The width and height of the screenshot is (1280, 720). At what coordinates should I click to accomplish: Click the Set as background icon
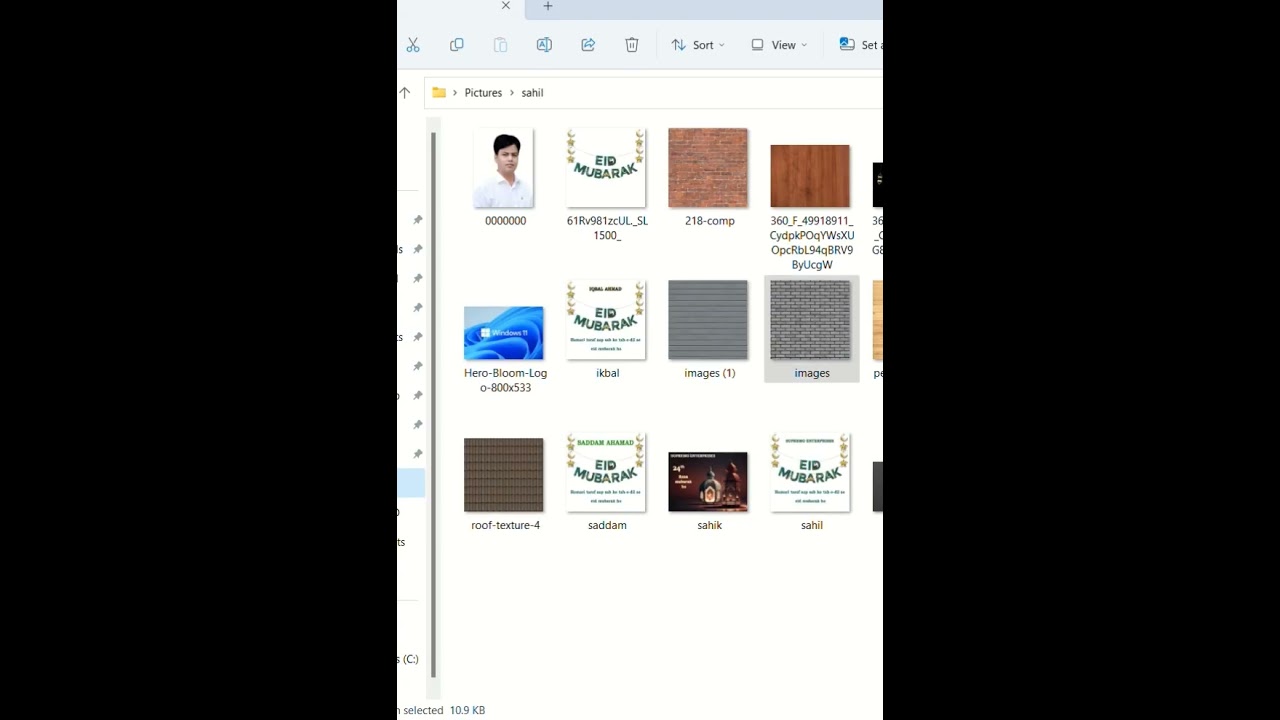click(x=847, y=45)
